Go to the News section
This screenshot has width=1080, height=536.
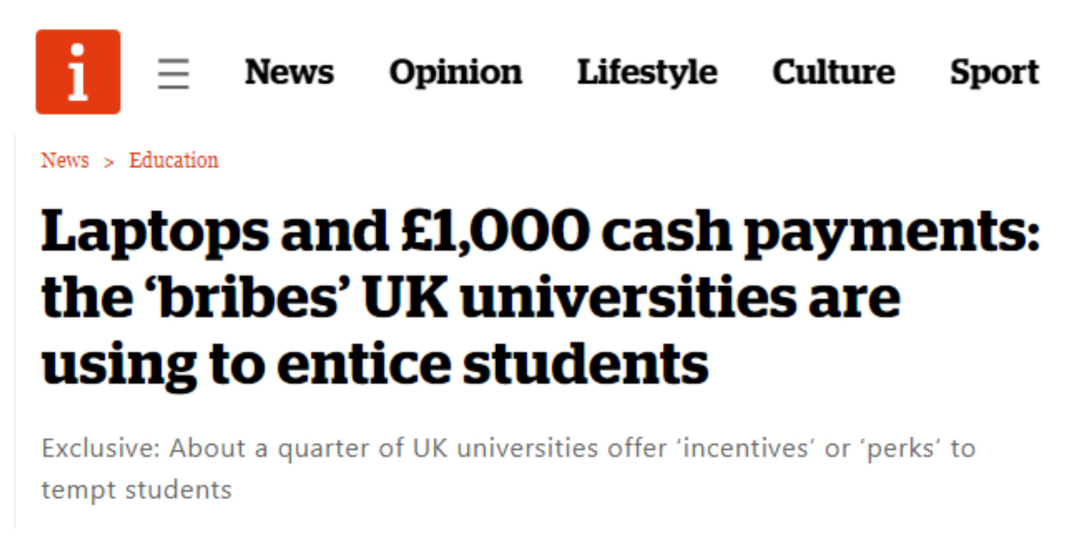click(x=289, y=72)
